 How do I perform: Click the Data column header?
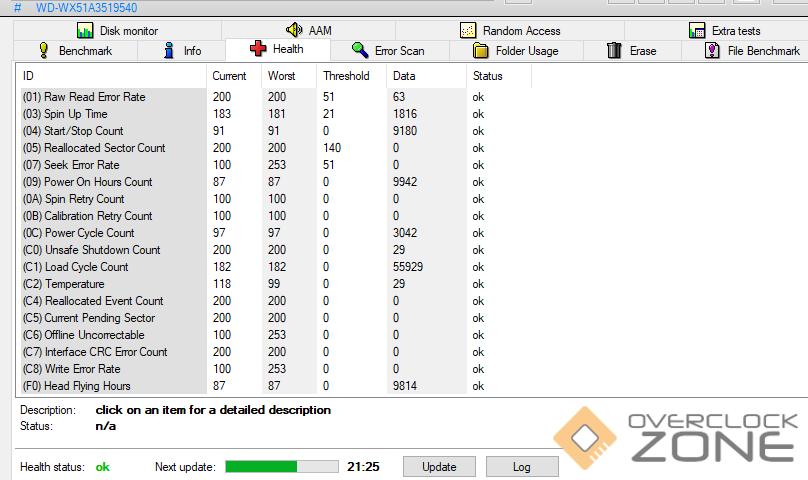coord(427,76)
